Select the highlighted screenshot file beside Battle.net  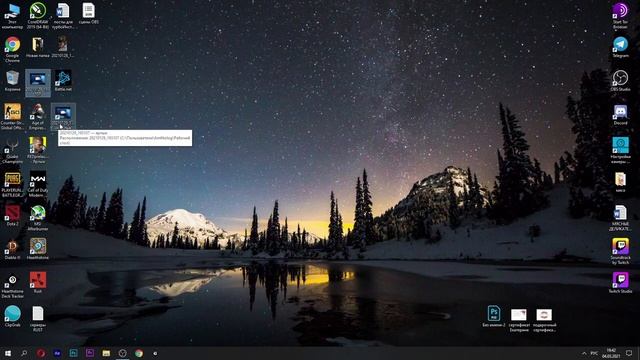tap(38, 83)
